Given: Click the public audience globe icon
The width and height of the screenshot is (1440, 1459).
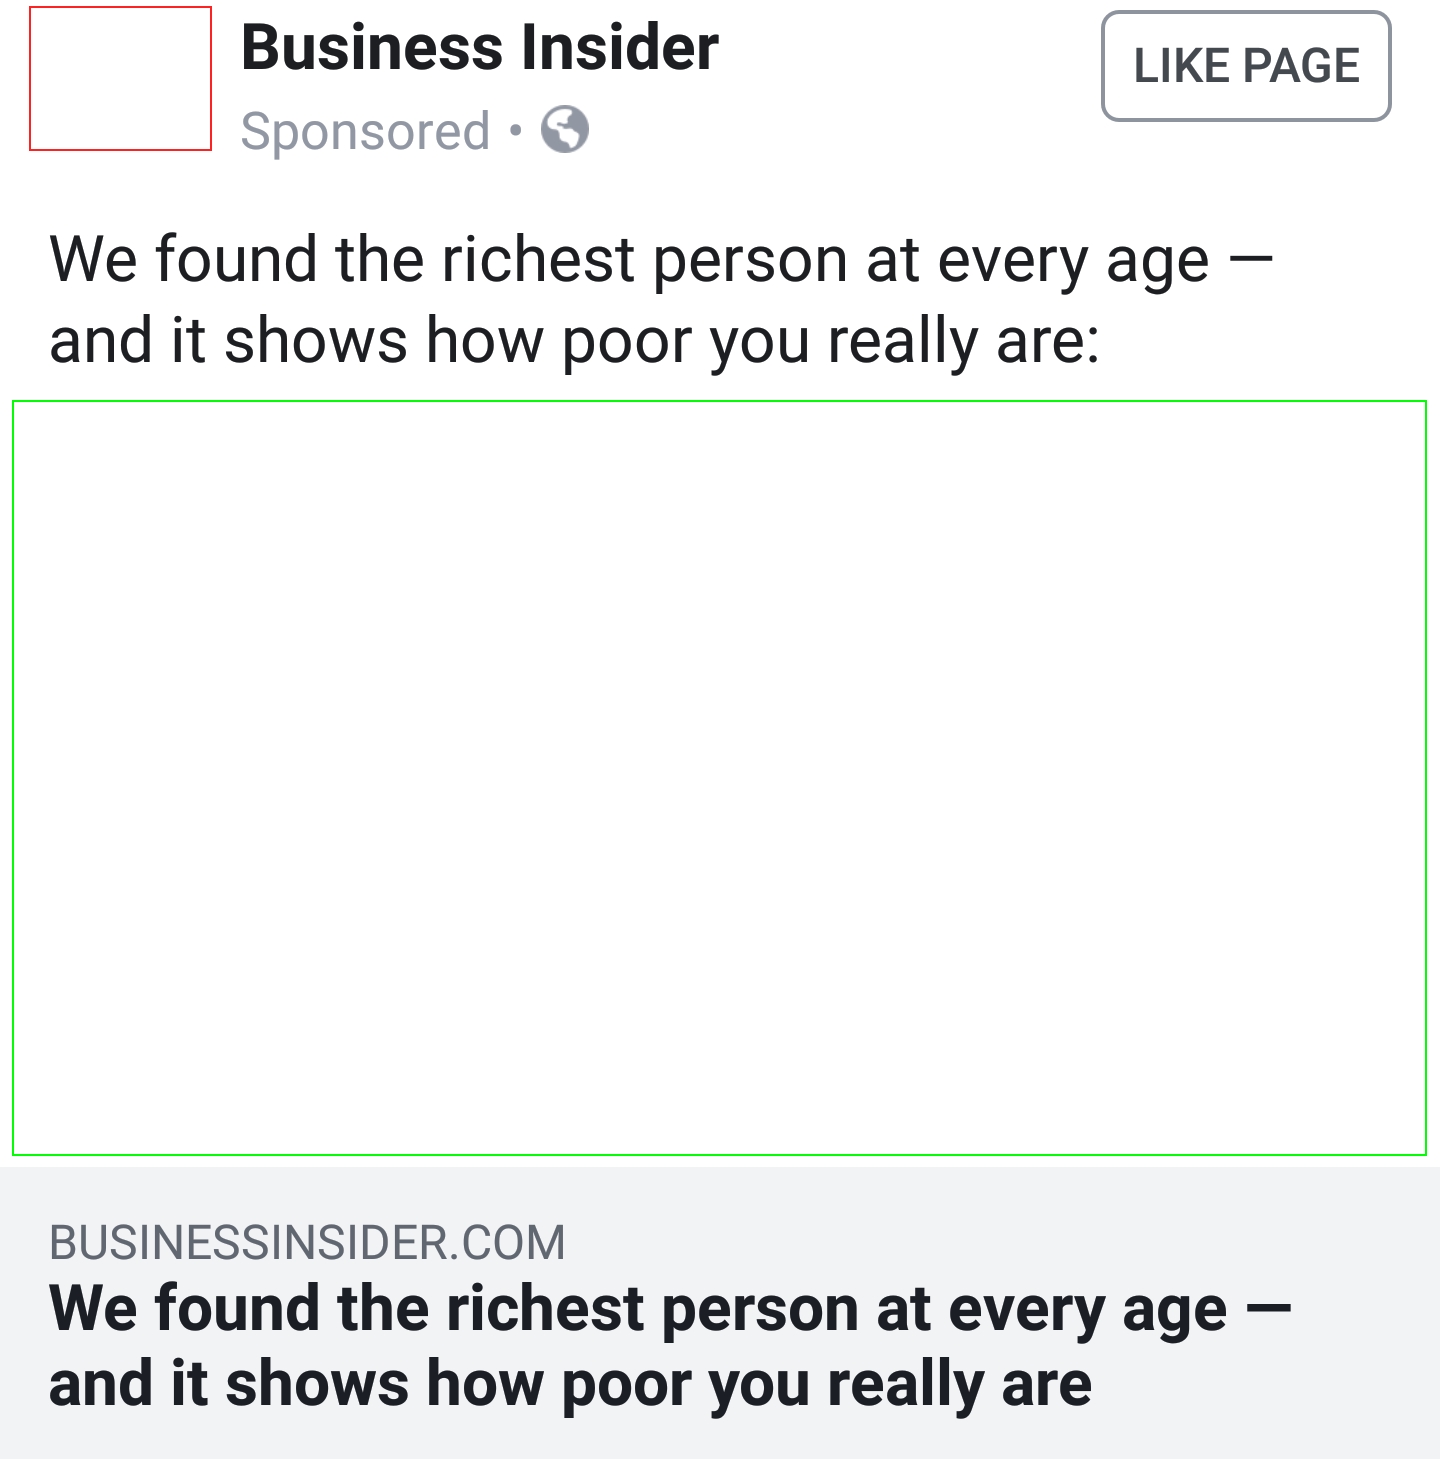Looking at the screenshot, I should 565,130.
